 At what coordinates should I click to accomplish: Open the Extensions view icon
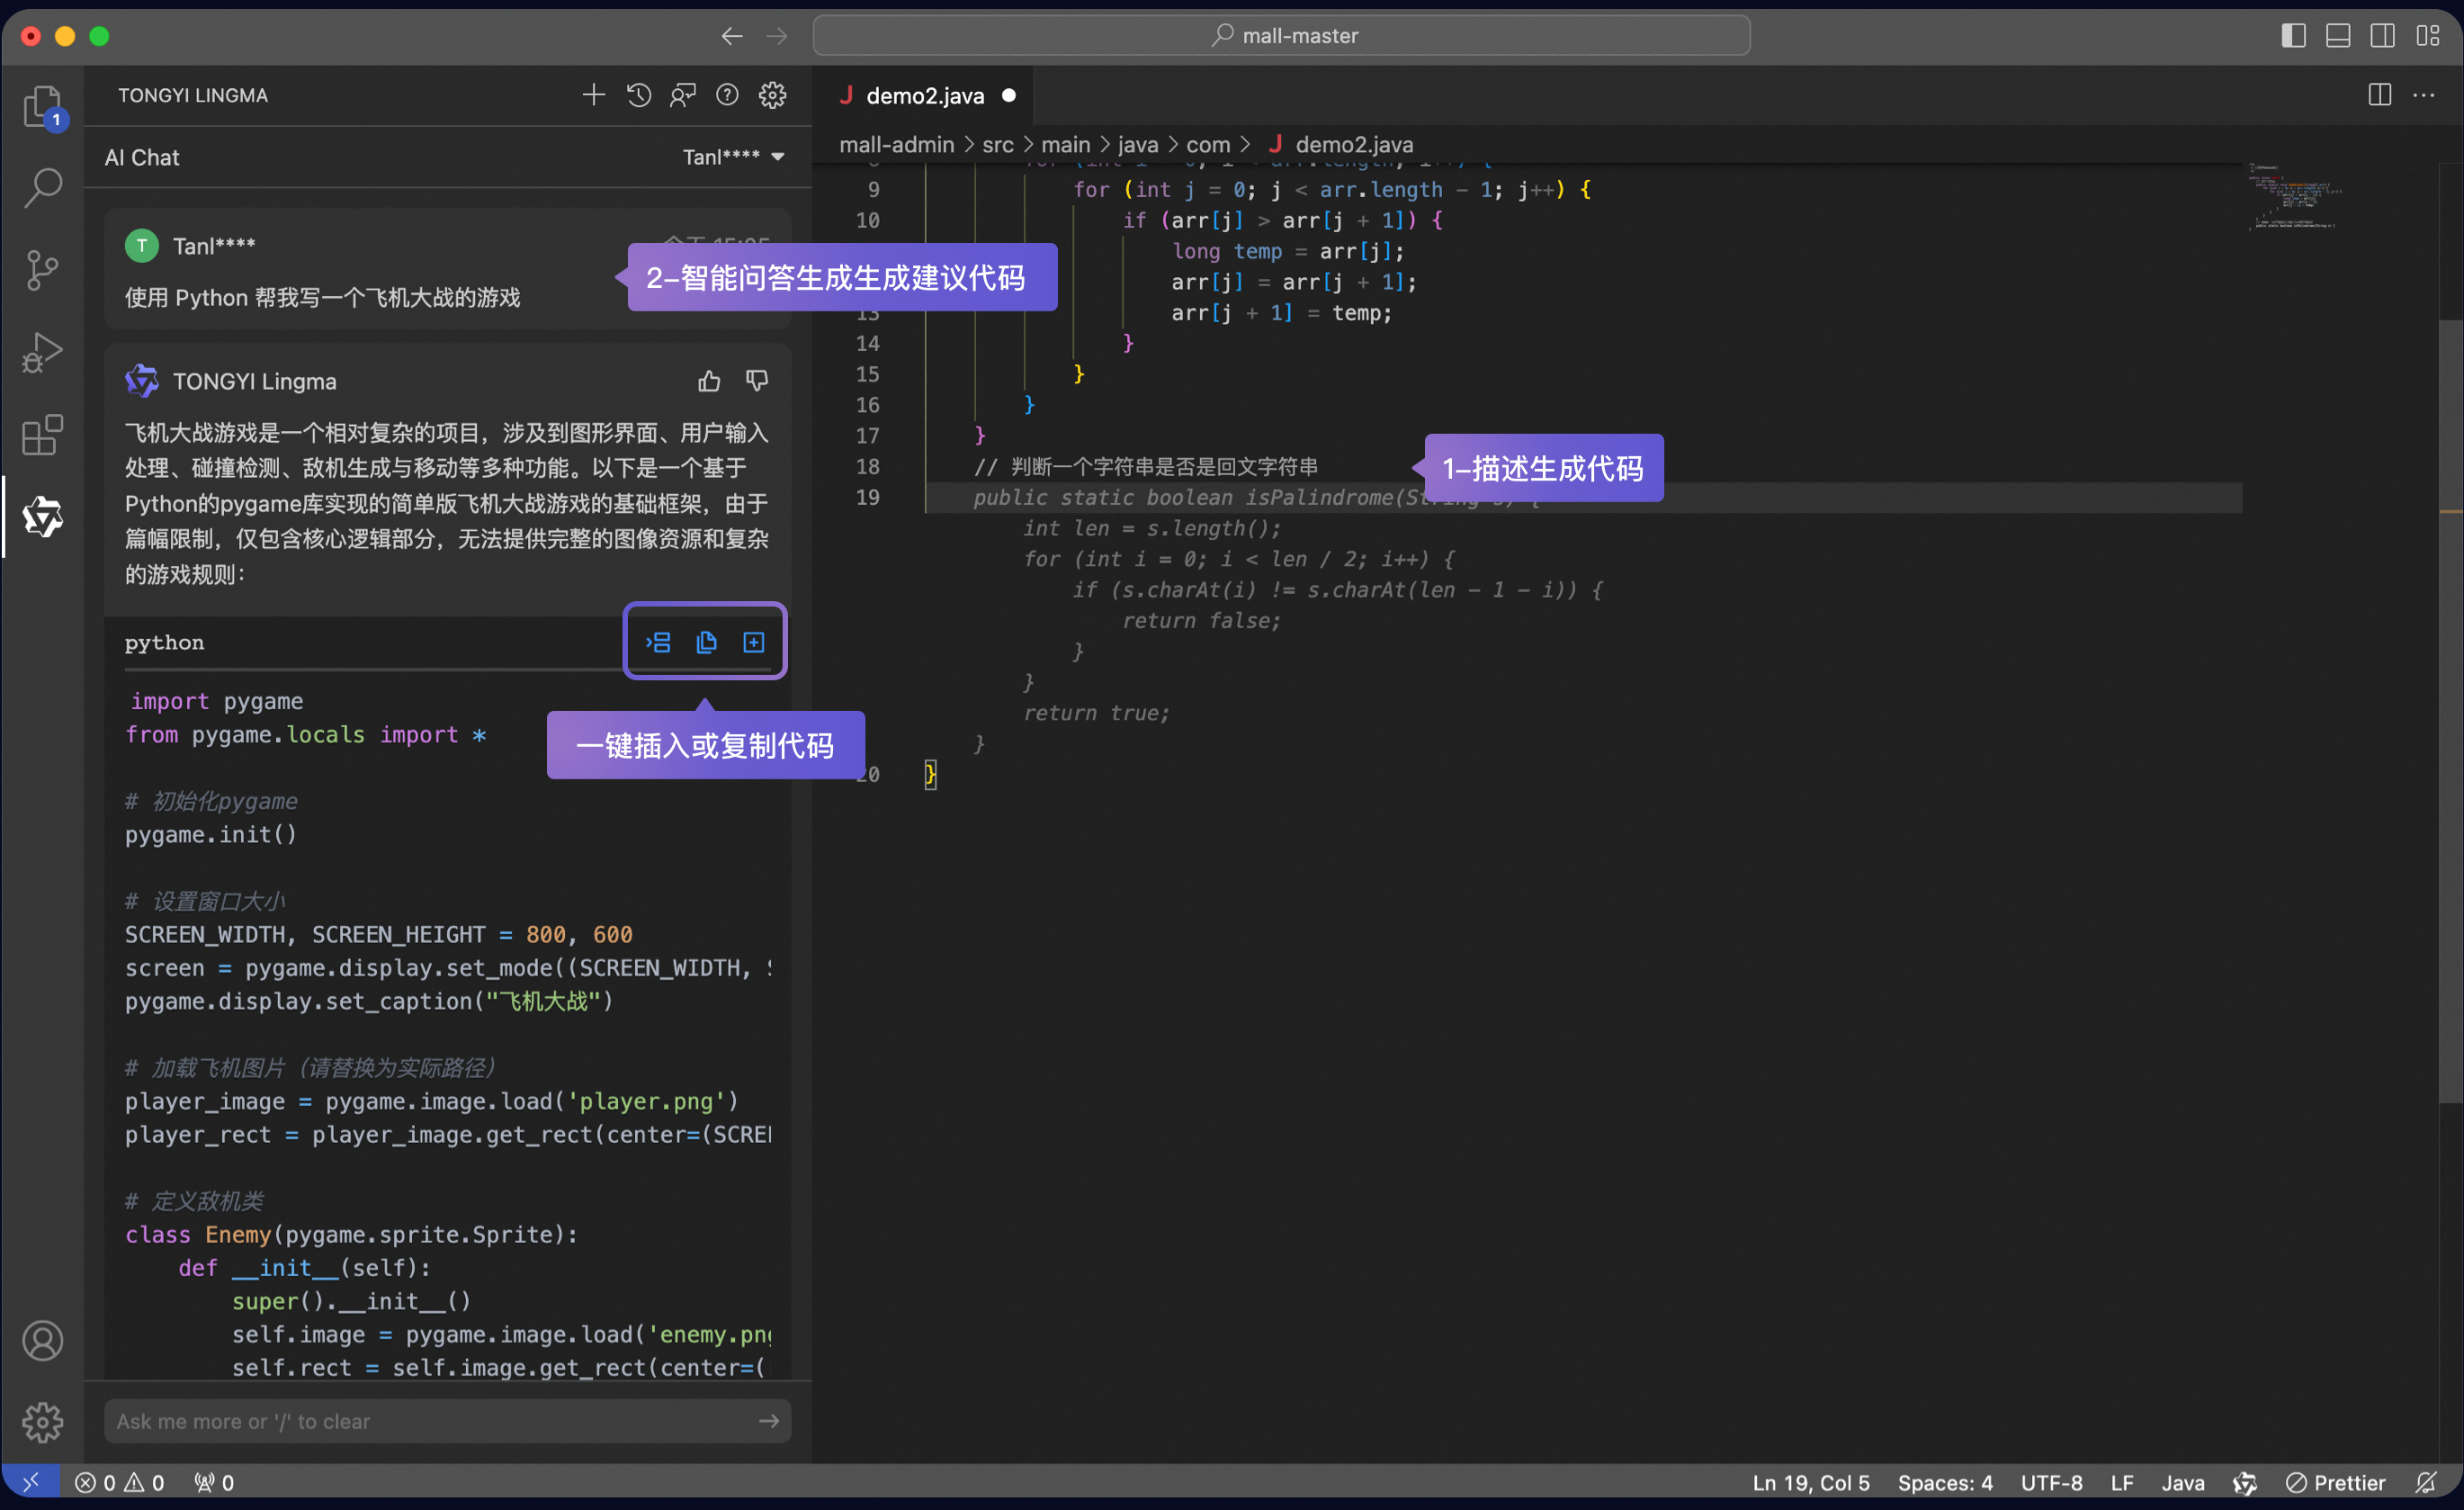pyautogui.click(x=42, y=435)
